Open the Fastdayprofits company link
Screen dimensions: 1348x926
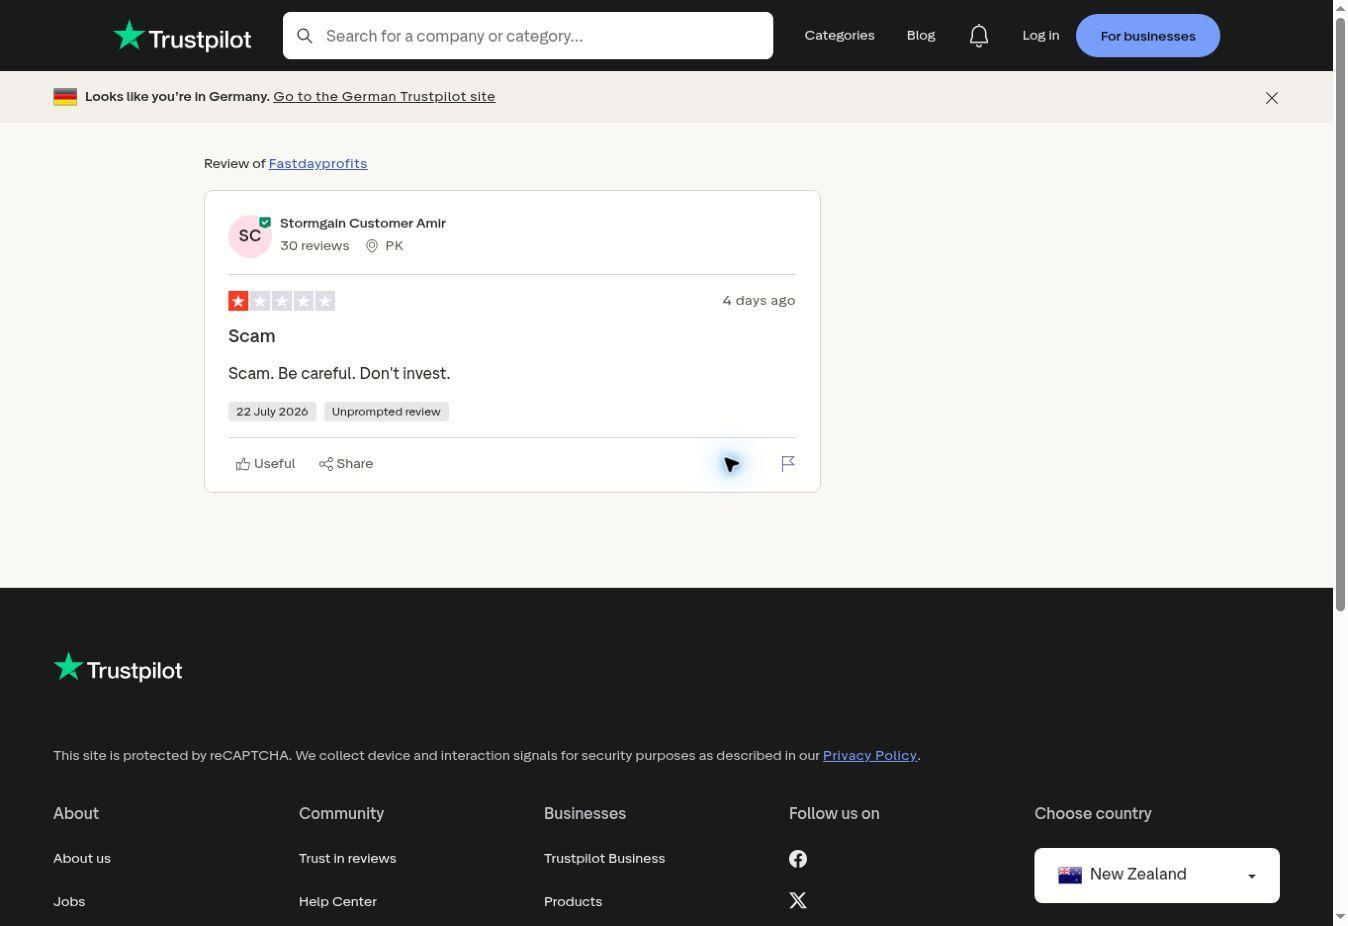[318, 164]
